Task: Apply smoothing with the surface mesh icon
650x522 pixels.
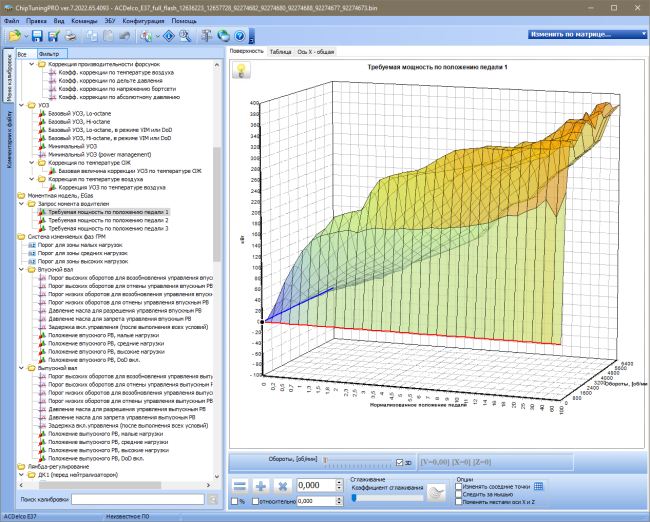Action: 437,493
